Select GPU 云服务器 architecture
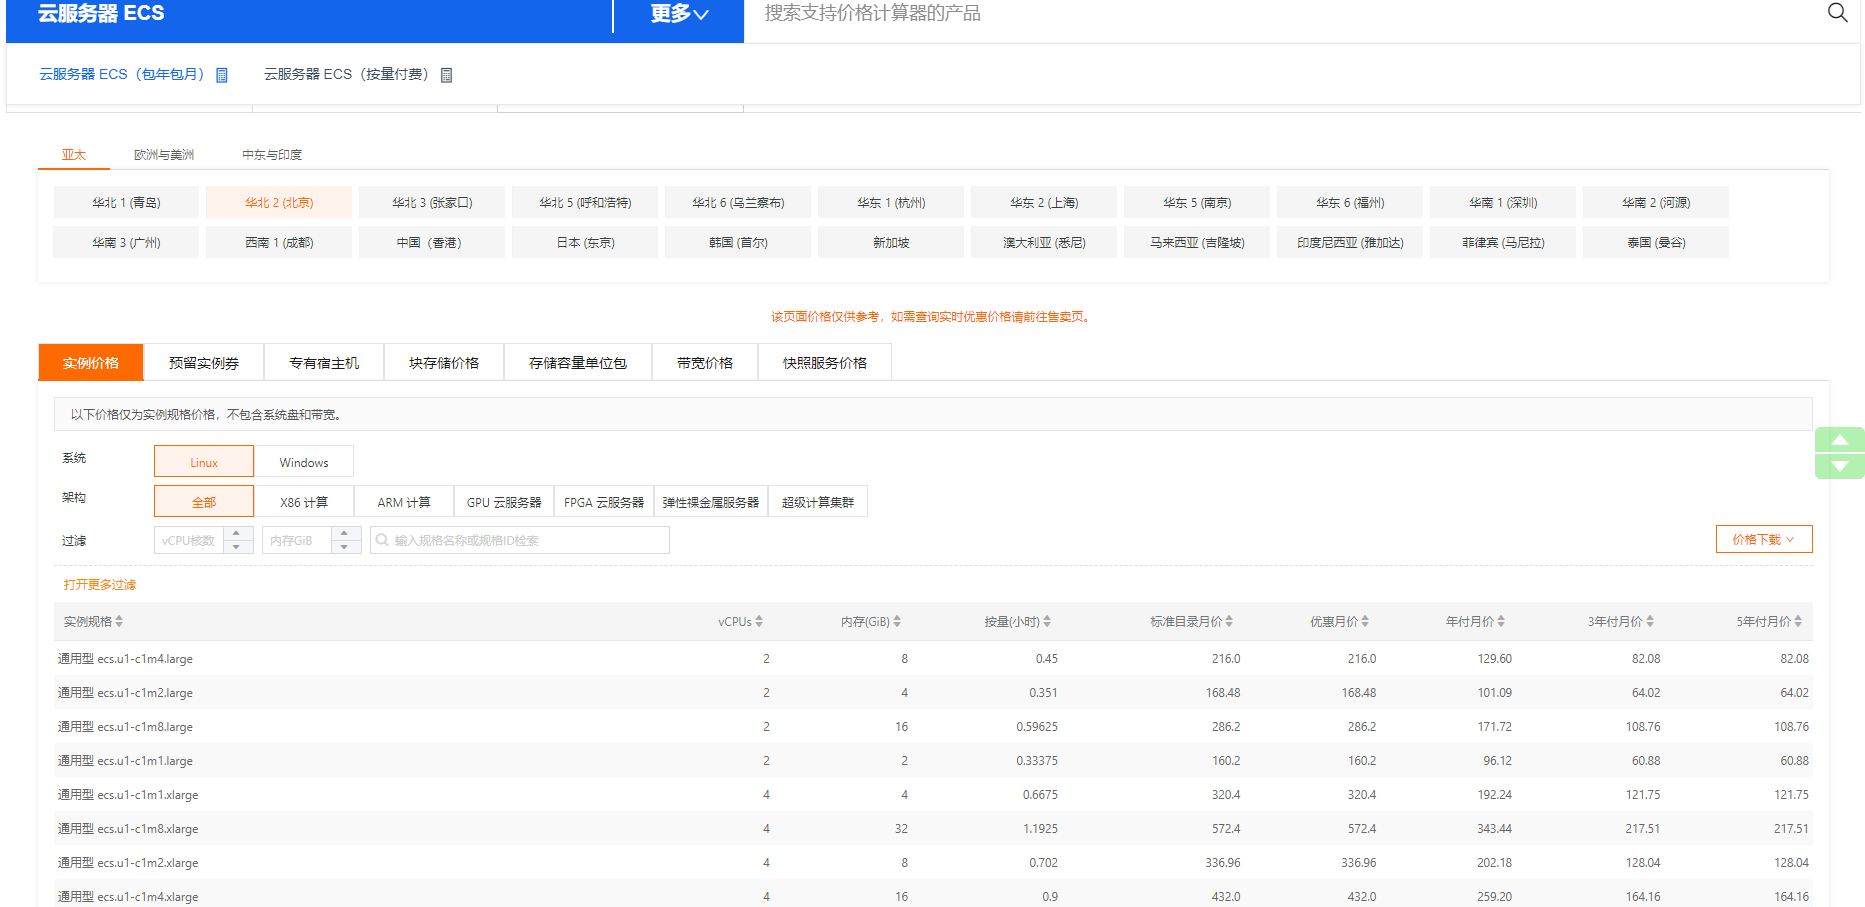 pyautogui.click(x=504, y=502)
